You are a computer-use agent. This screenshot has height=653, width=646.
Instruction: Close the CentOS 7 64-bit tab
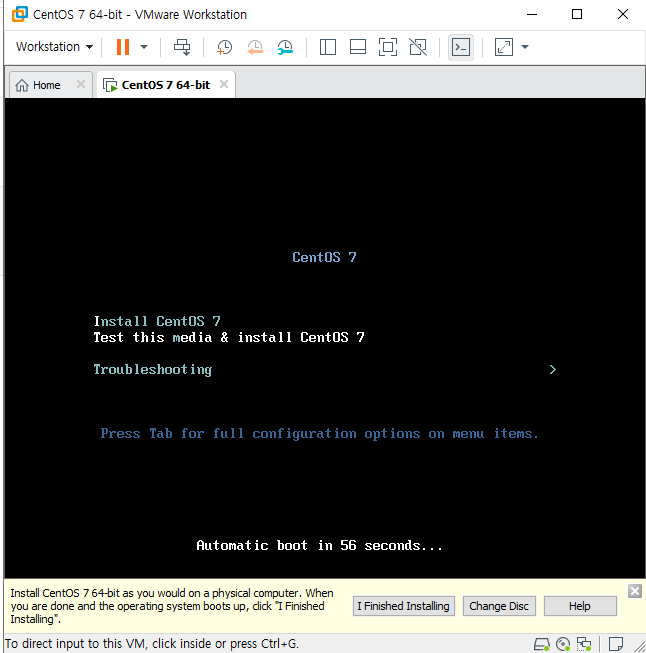point(224,85)
